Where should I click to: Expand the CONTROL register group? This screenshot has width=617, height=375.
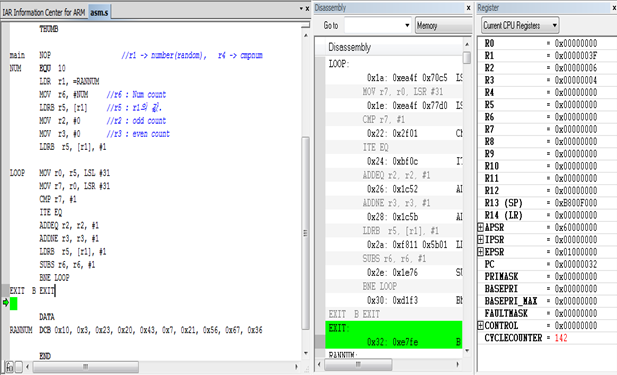point(480,325)
